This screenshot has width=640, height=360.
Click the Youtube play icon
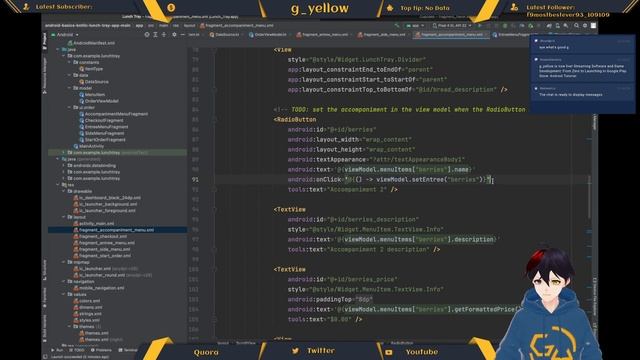(x=389, y=352)
